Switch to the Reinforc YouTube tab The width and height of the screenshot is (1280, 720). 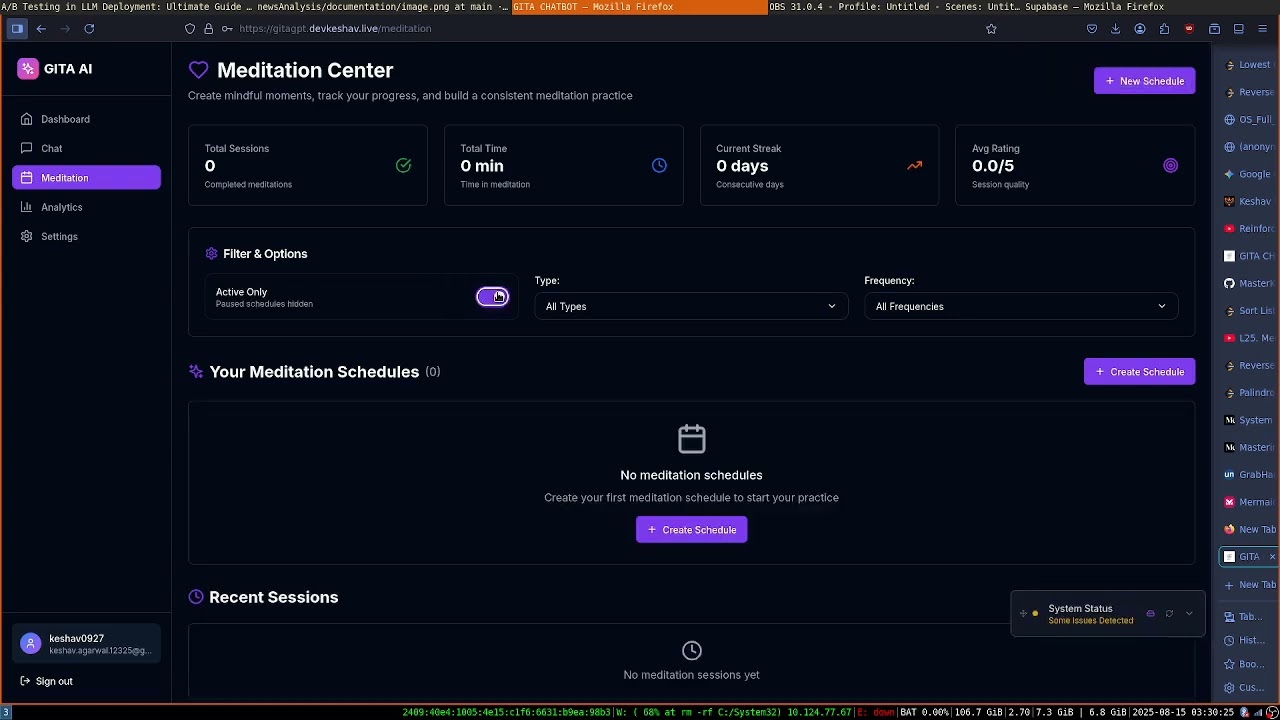coord(1249,228)
